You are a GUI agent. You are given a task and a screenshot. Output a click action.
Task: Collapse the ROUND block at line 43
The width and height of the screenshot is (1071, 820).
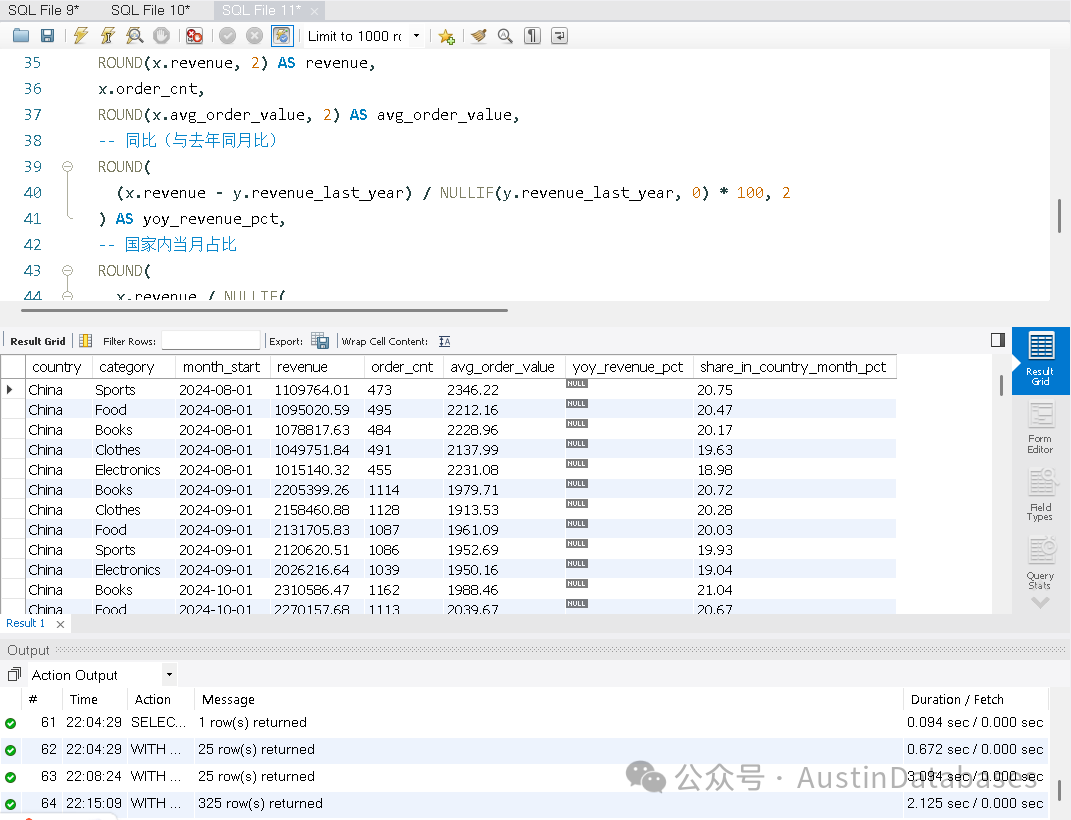[68, 270]
